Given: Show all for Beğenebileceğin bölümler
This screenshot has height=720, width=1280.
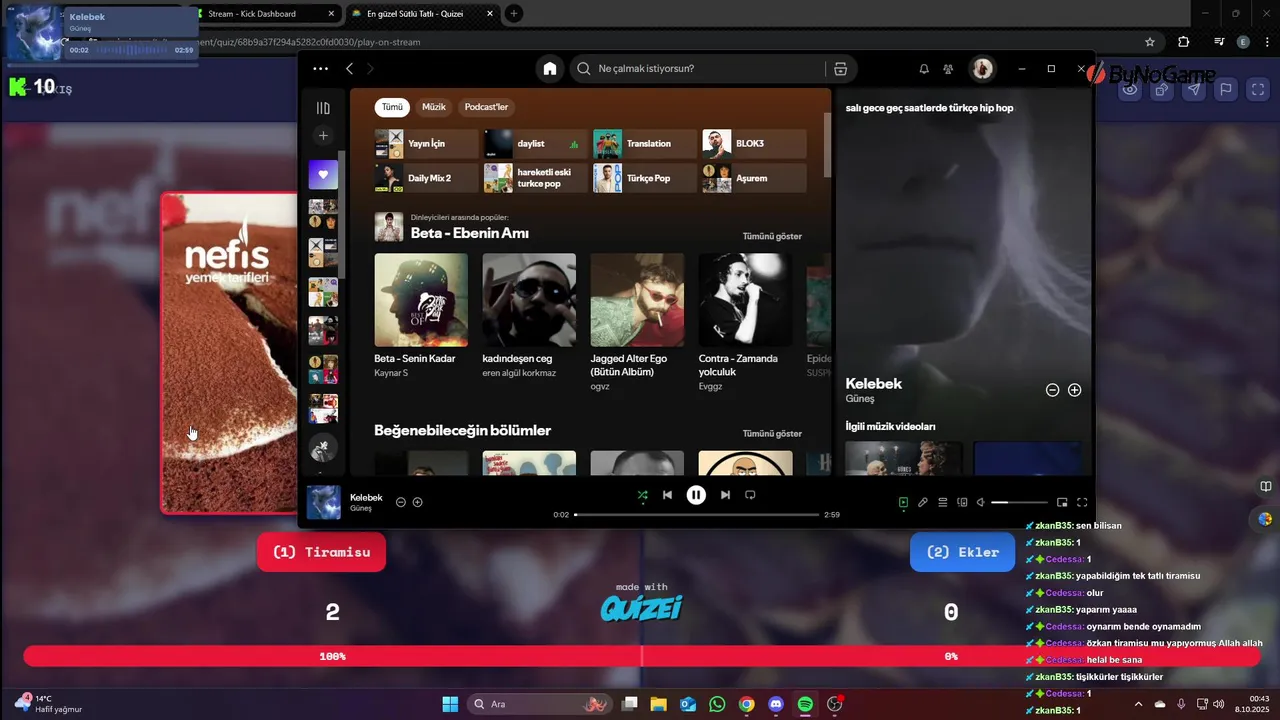Looking at the screenshot, I should tap(772, 433).
